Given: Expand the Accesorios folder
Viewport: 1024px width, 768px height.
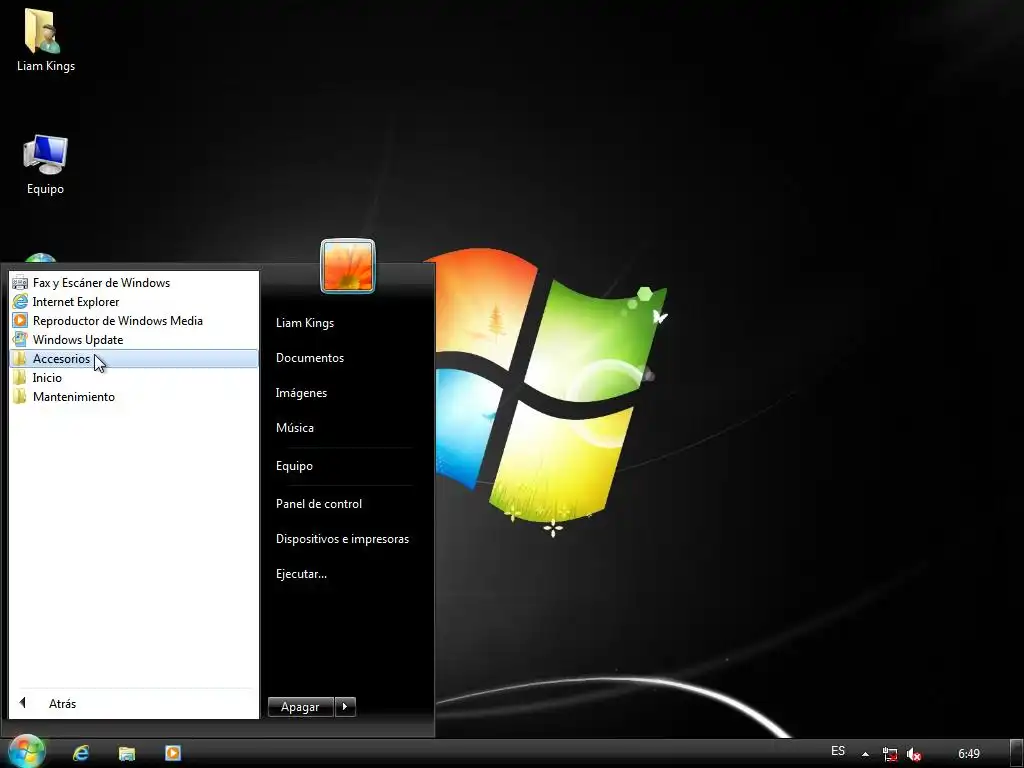Looking at the screenshot, I should tap(134, 359).
